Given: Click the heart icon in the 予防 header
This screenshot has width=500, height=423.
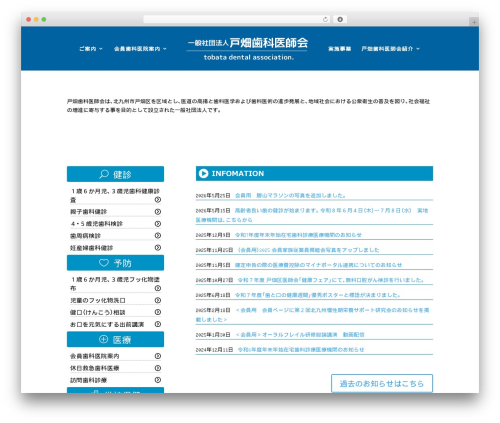Looking at the screenshot, I should click(104, 263).
